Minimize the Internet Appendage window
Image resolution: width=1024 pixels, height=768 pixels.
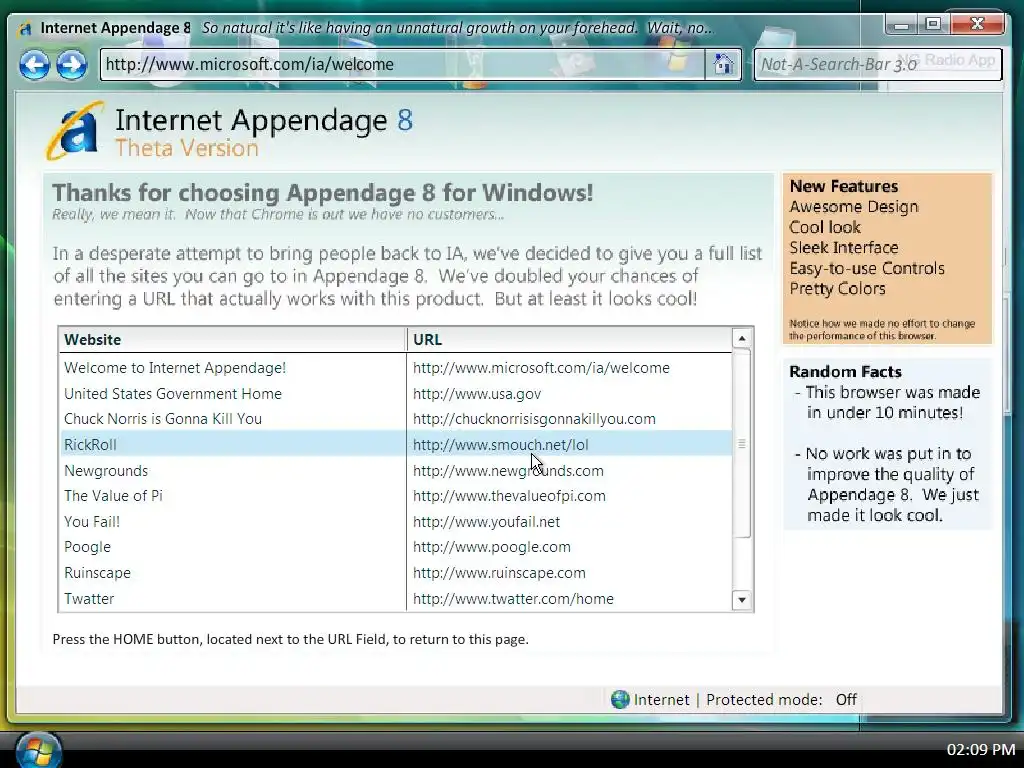(x=902, y=24)
